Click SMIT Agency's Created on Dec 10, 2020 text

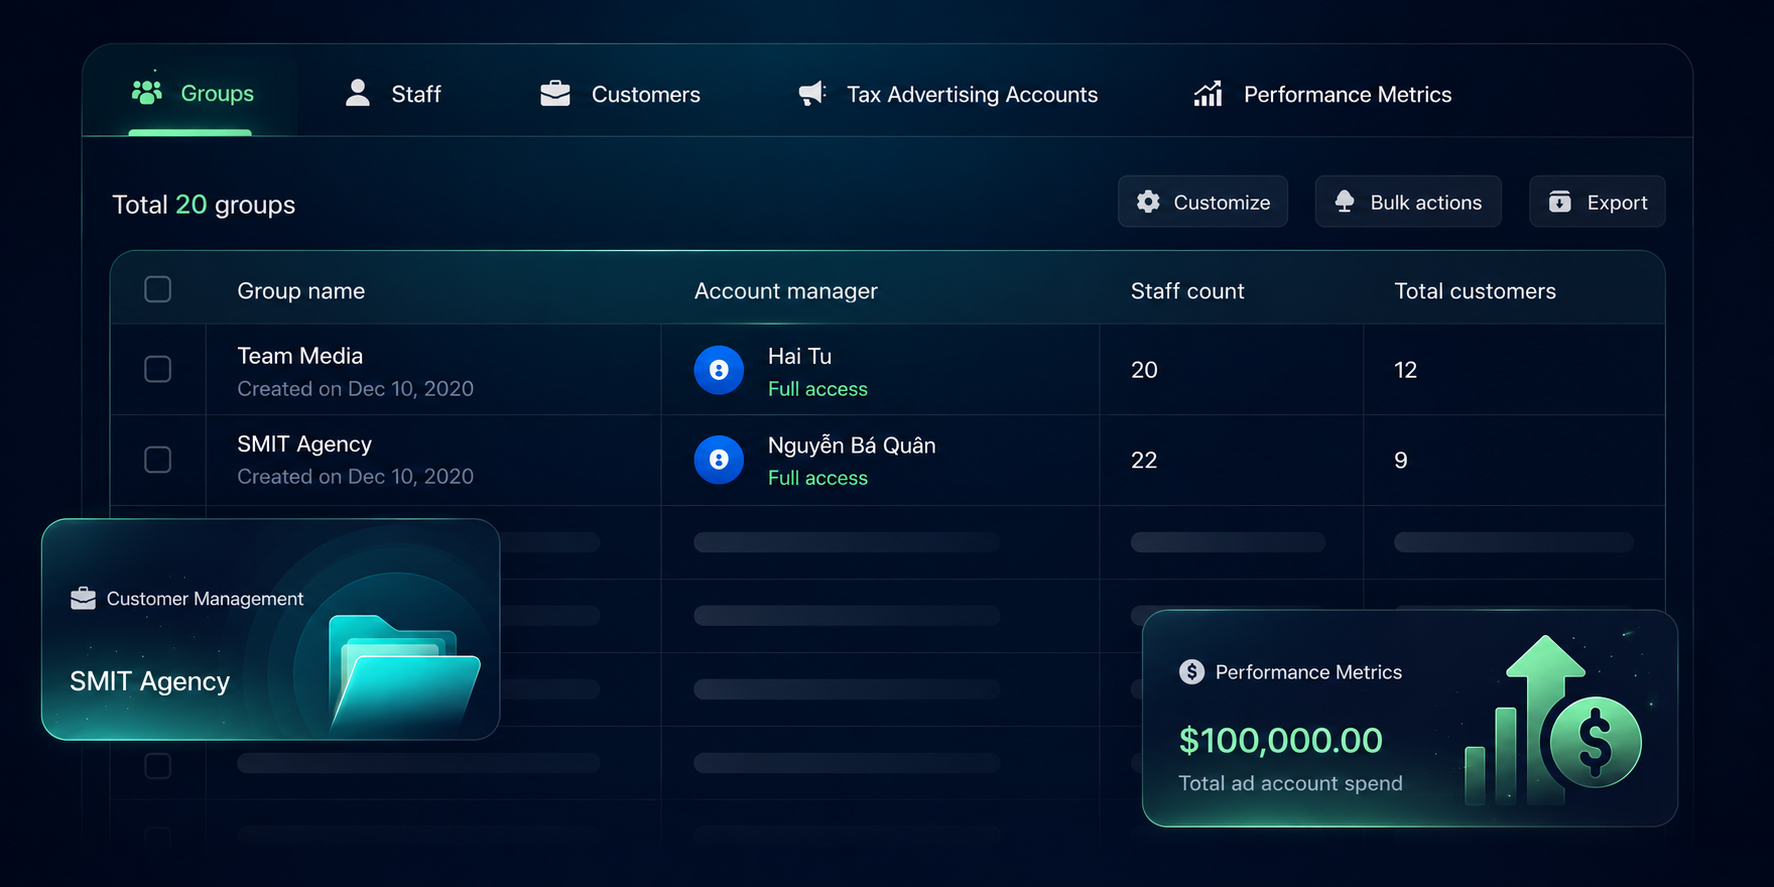355,477
